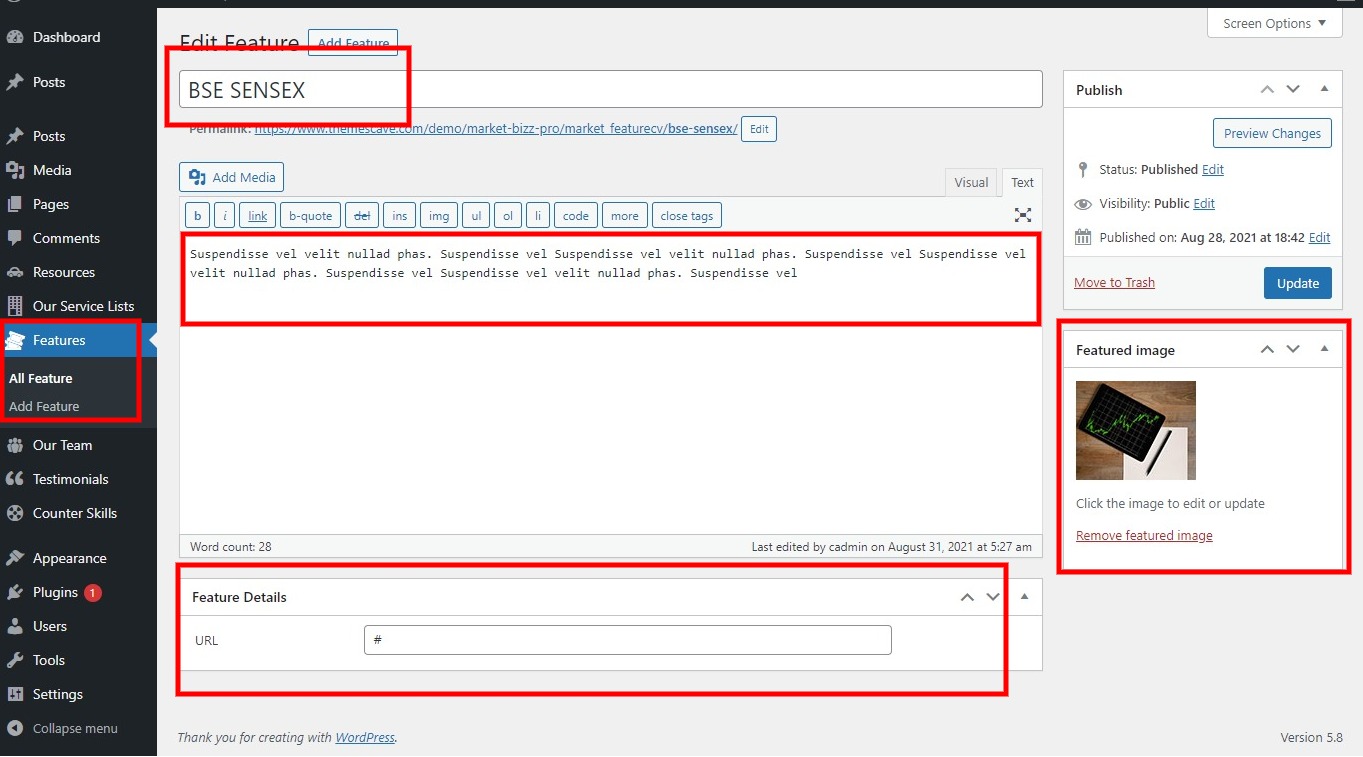Select Add Feature submenu item
Image resolution: width=1363 pixels, height=757 pixels.
(44, 406)
